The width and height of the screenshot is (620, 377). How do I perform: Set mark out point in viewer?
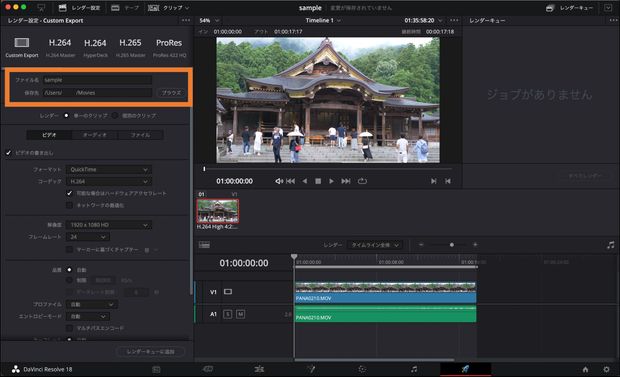448,181
